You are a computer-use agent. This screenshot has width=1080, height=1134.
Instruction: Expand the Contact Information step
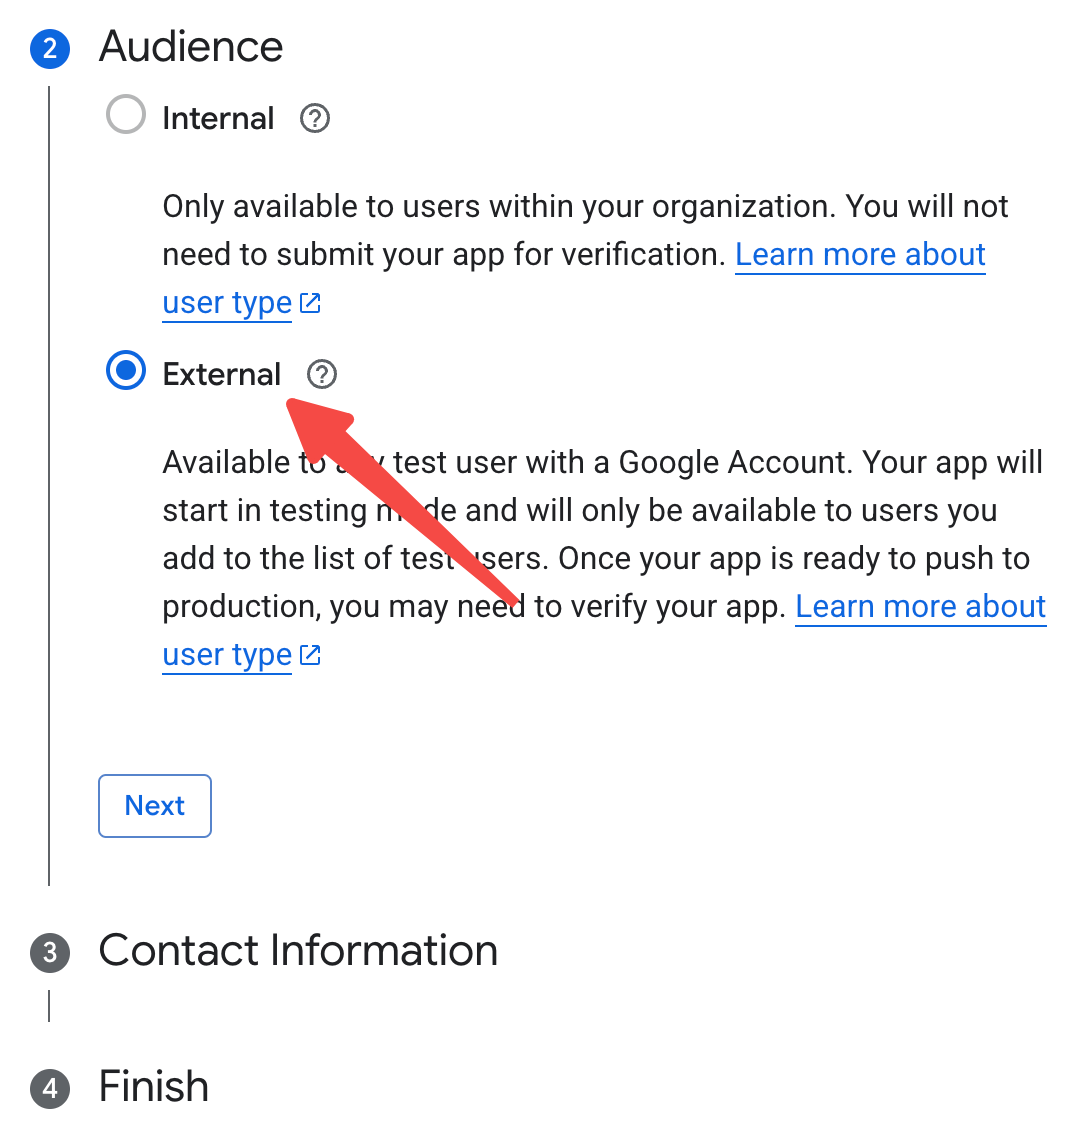(x=298, y=951)
